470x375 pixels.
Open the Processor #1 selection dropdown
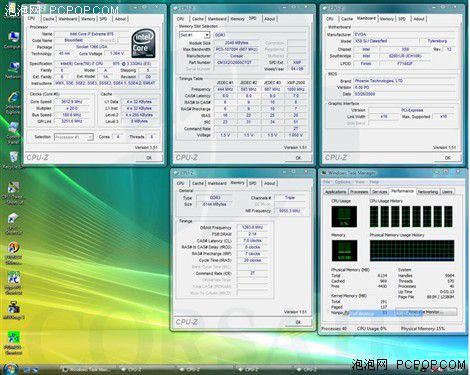73,137
